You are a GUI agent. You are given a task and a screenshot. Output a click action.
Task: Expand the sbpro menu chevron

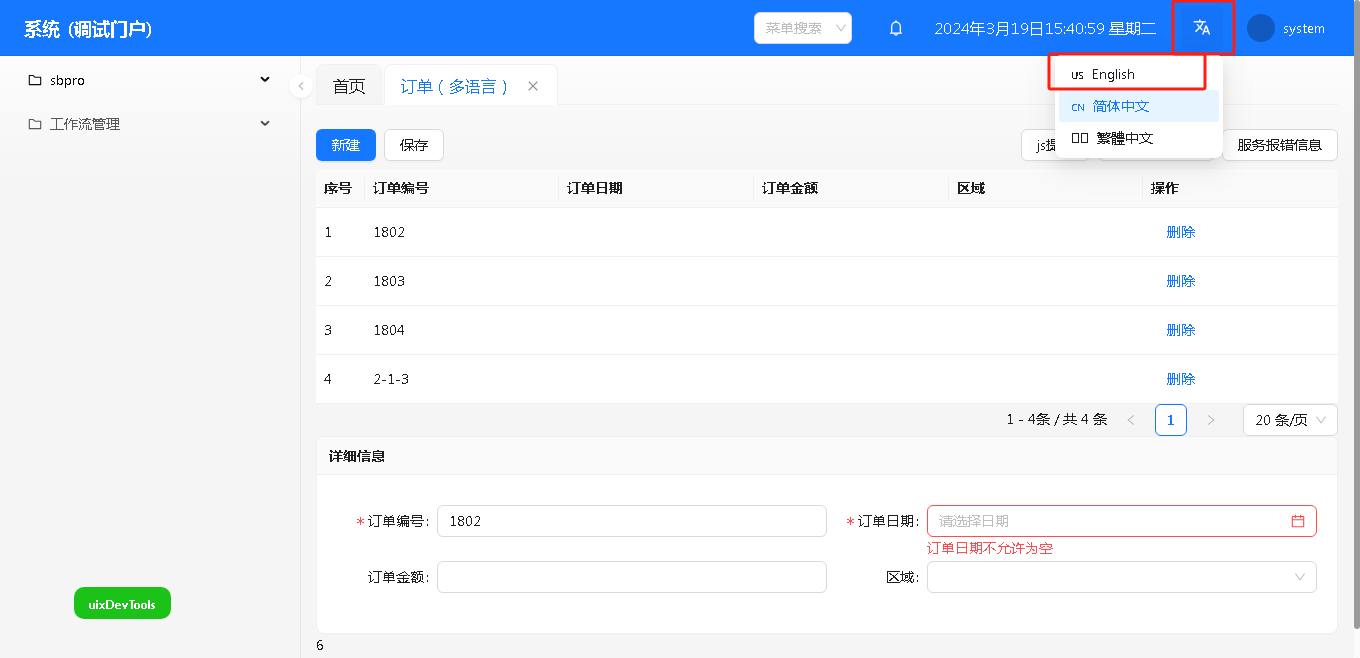click(265, 80)
